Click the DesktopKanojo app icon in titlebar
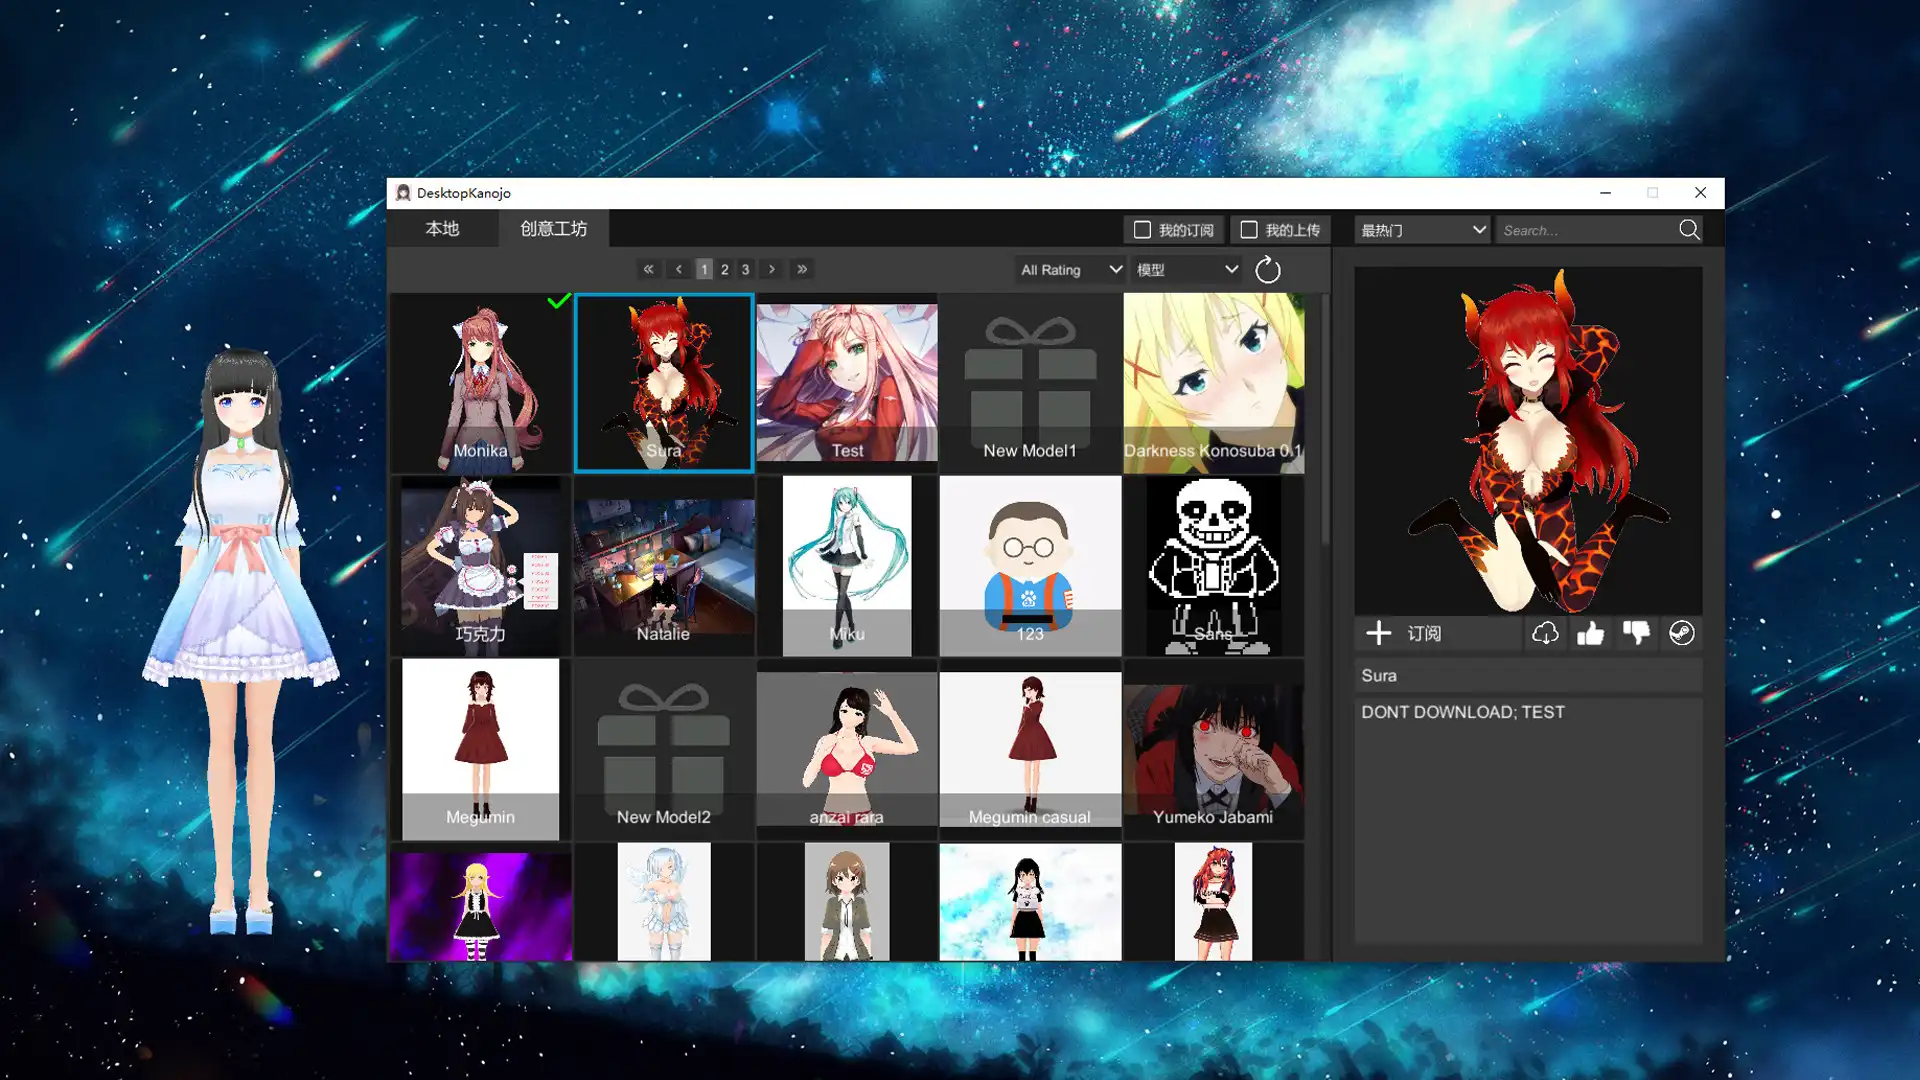 point(403,192)
